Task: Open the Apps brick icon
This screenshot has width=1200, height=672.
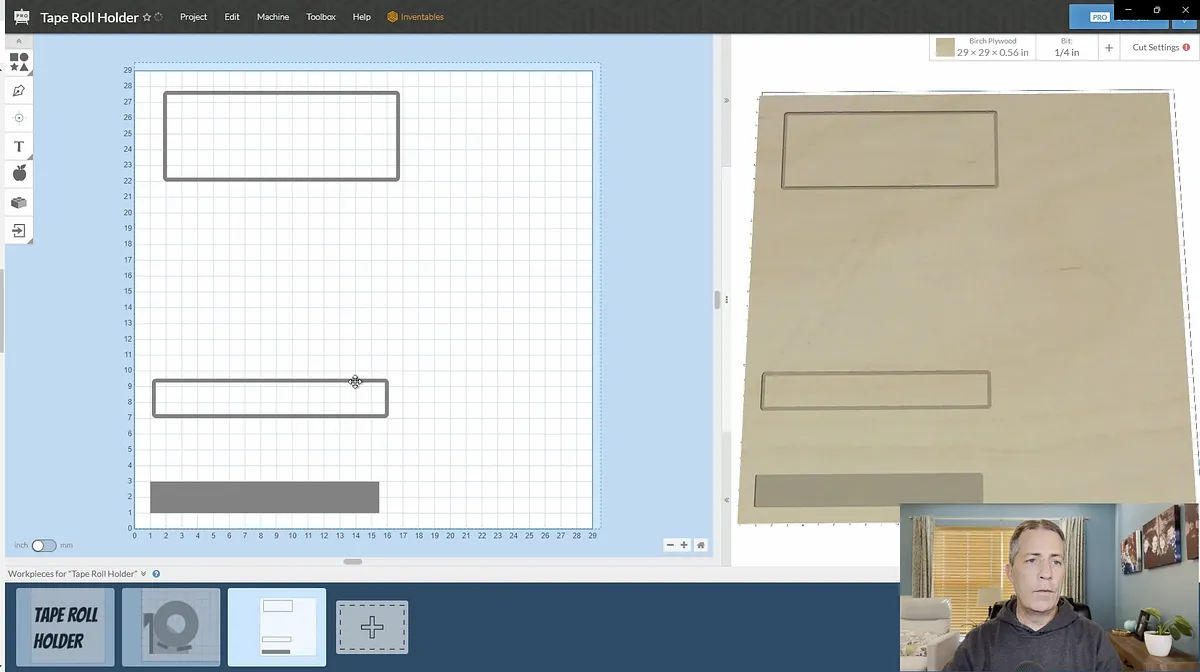Action: (19, 202)
